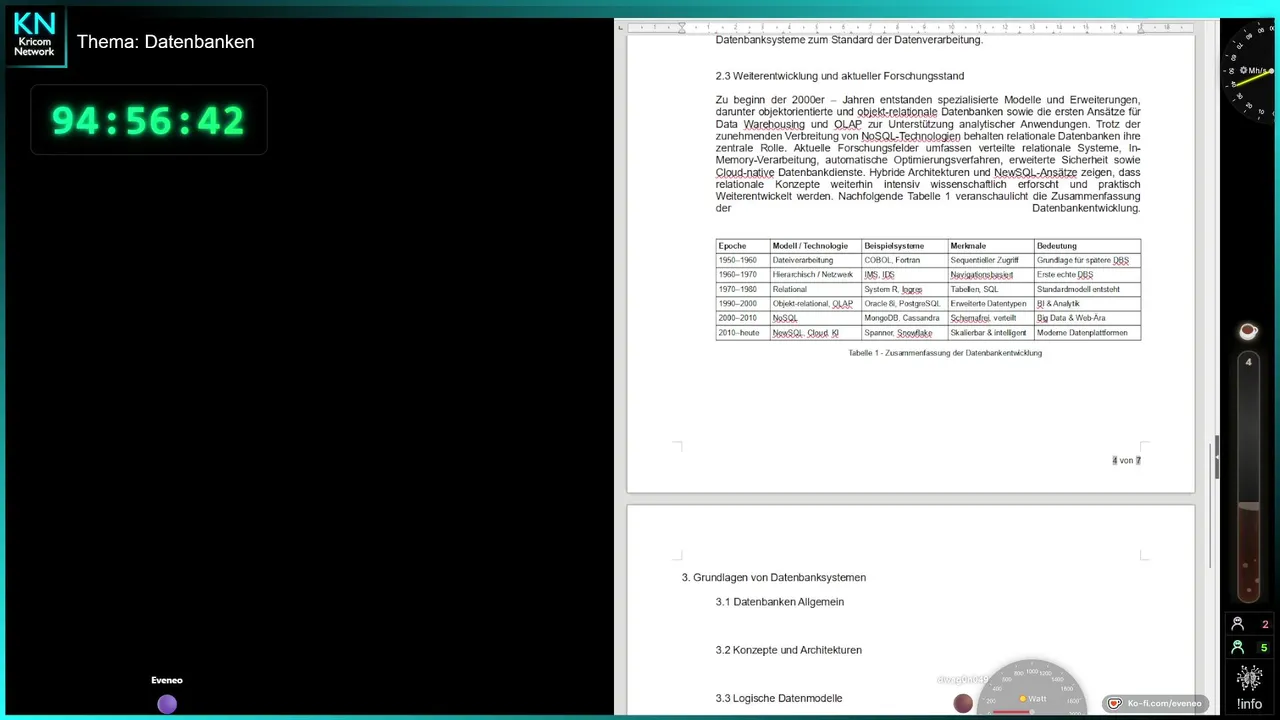Click table cell 'System R, Ingres'
The height and width of the screenshot is (720, 1280).
pyautogui.click(x=905, y=289)
